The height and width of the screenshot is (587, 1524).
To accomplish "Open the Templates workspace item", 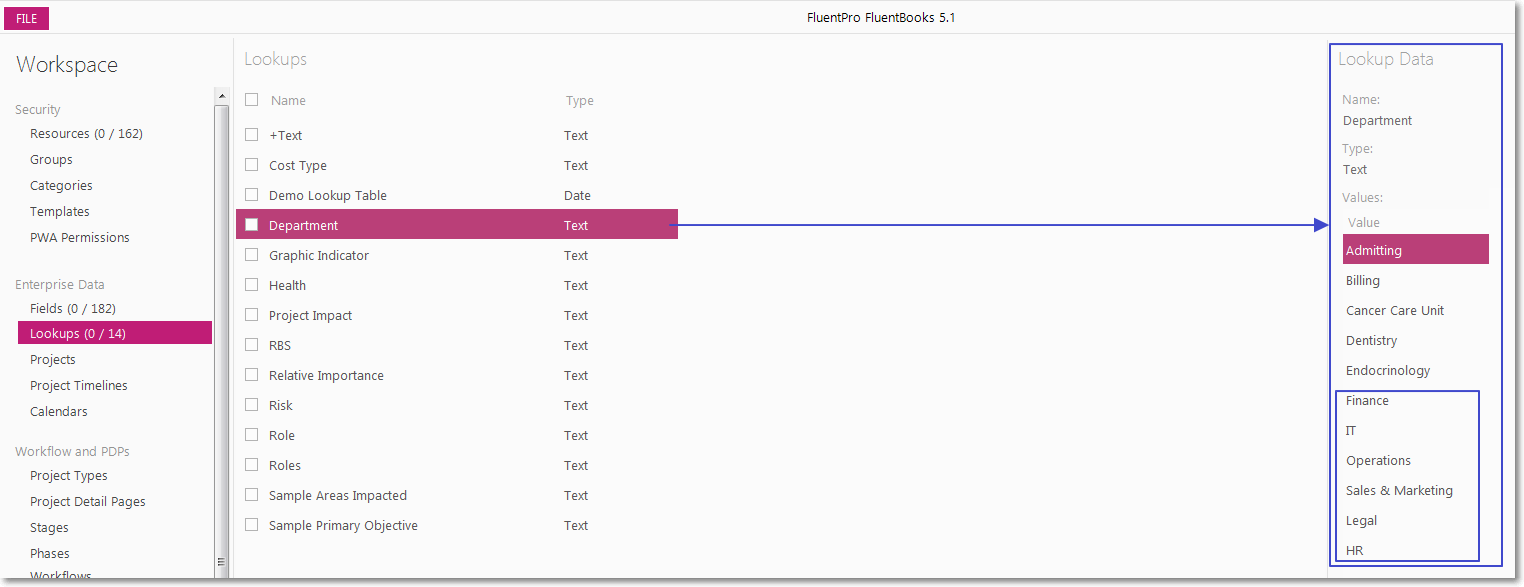I will 60,212.
